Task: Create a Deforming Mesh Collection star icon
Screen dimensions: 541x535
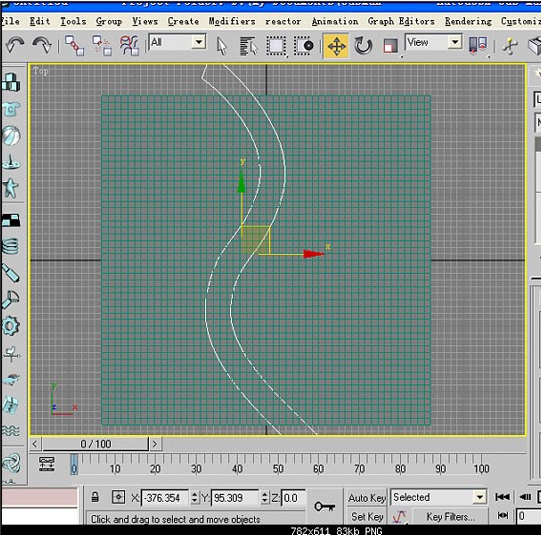Action: [x=10, y=188]
